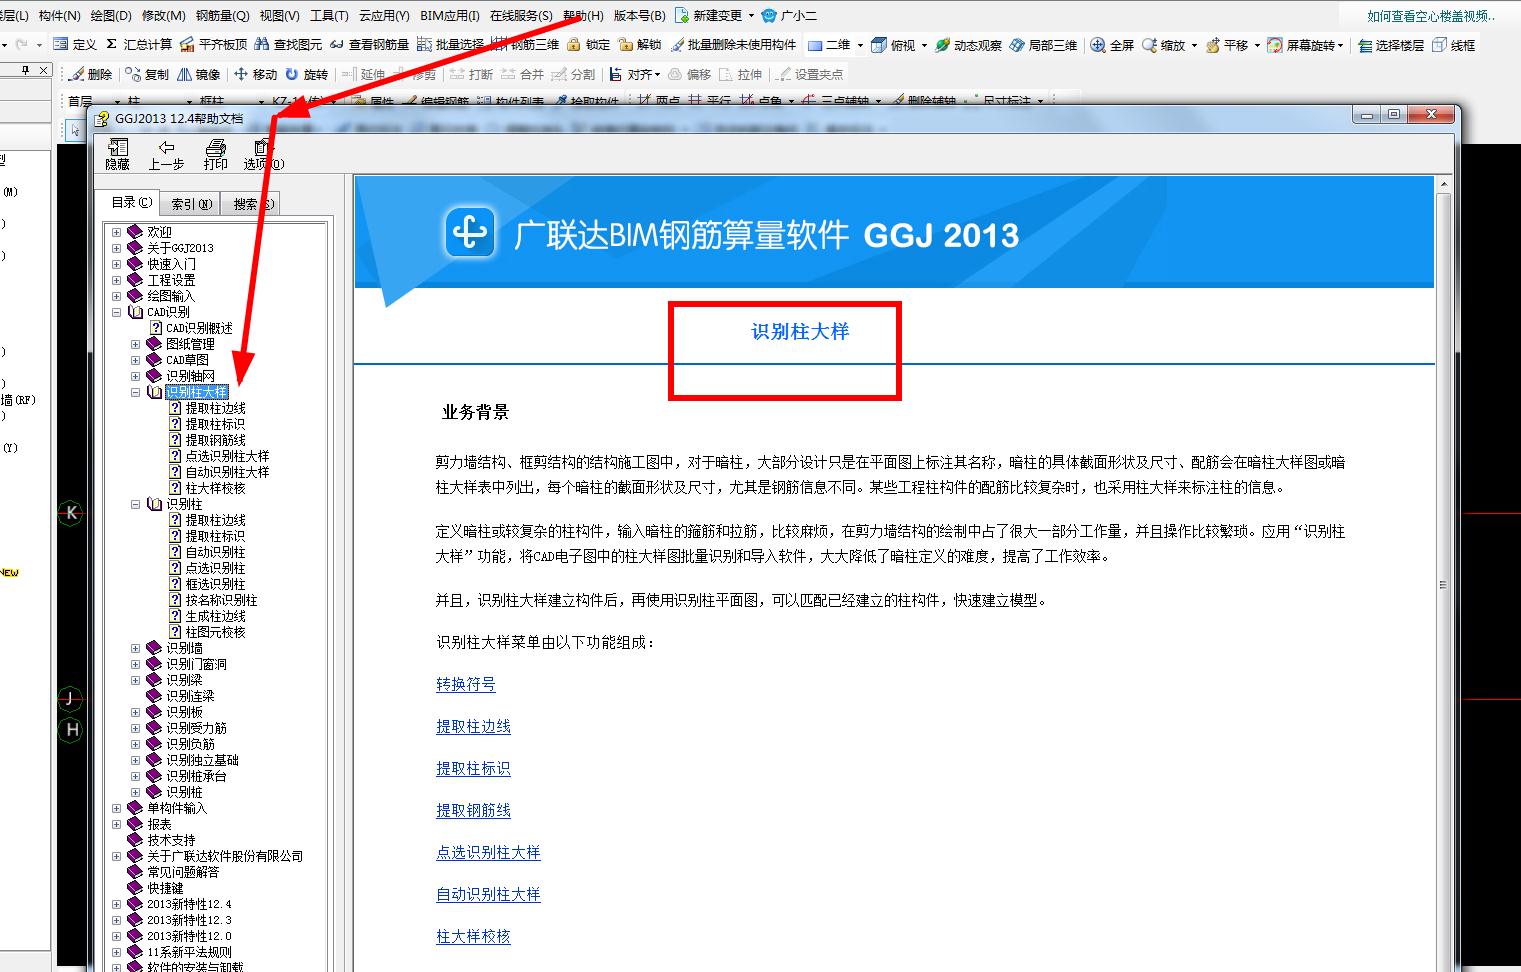Image resolution: width=1521 pixels, height=972 pixels.
Task: Switch to the 搜索 tab in help
Action: 249,204
